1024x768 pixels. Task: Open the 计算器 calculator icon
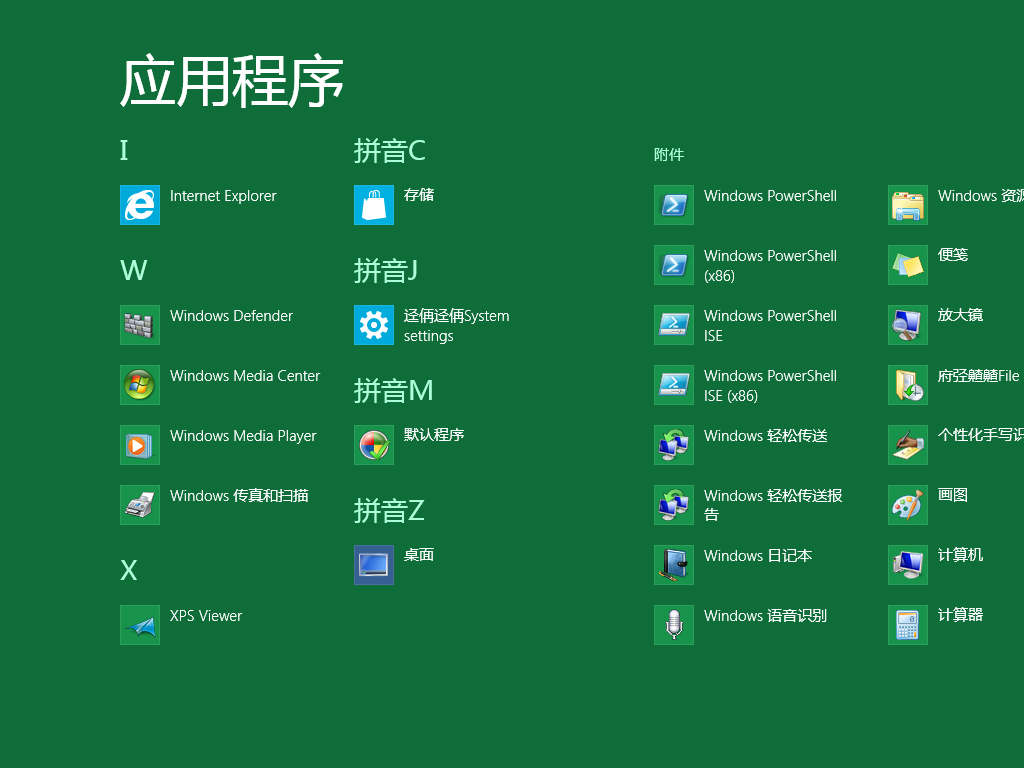pyautogui.click(x=908, y=625)
